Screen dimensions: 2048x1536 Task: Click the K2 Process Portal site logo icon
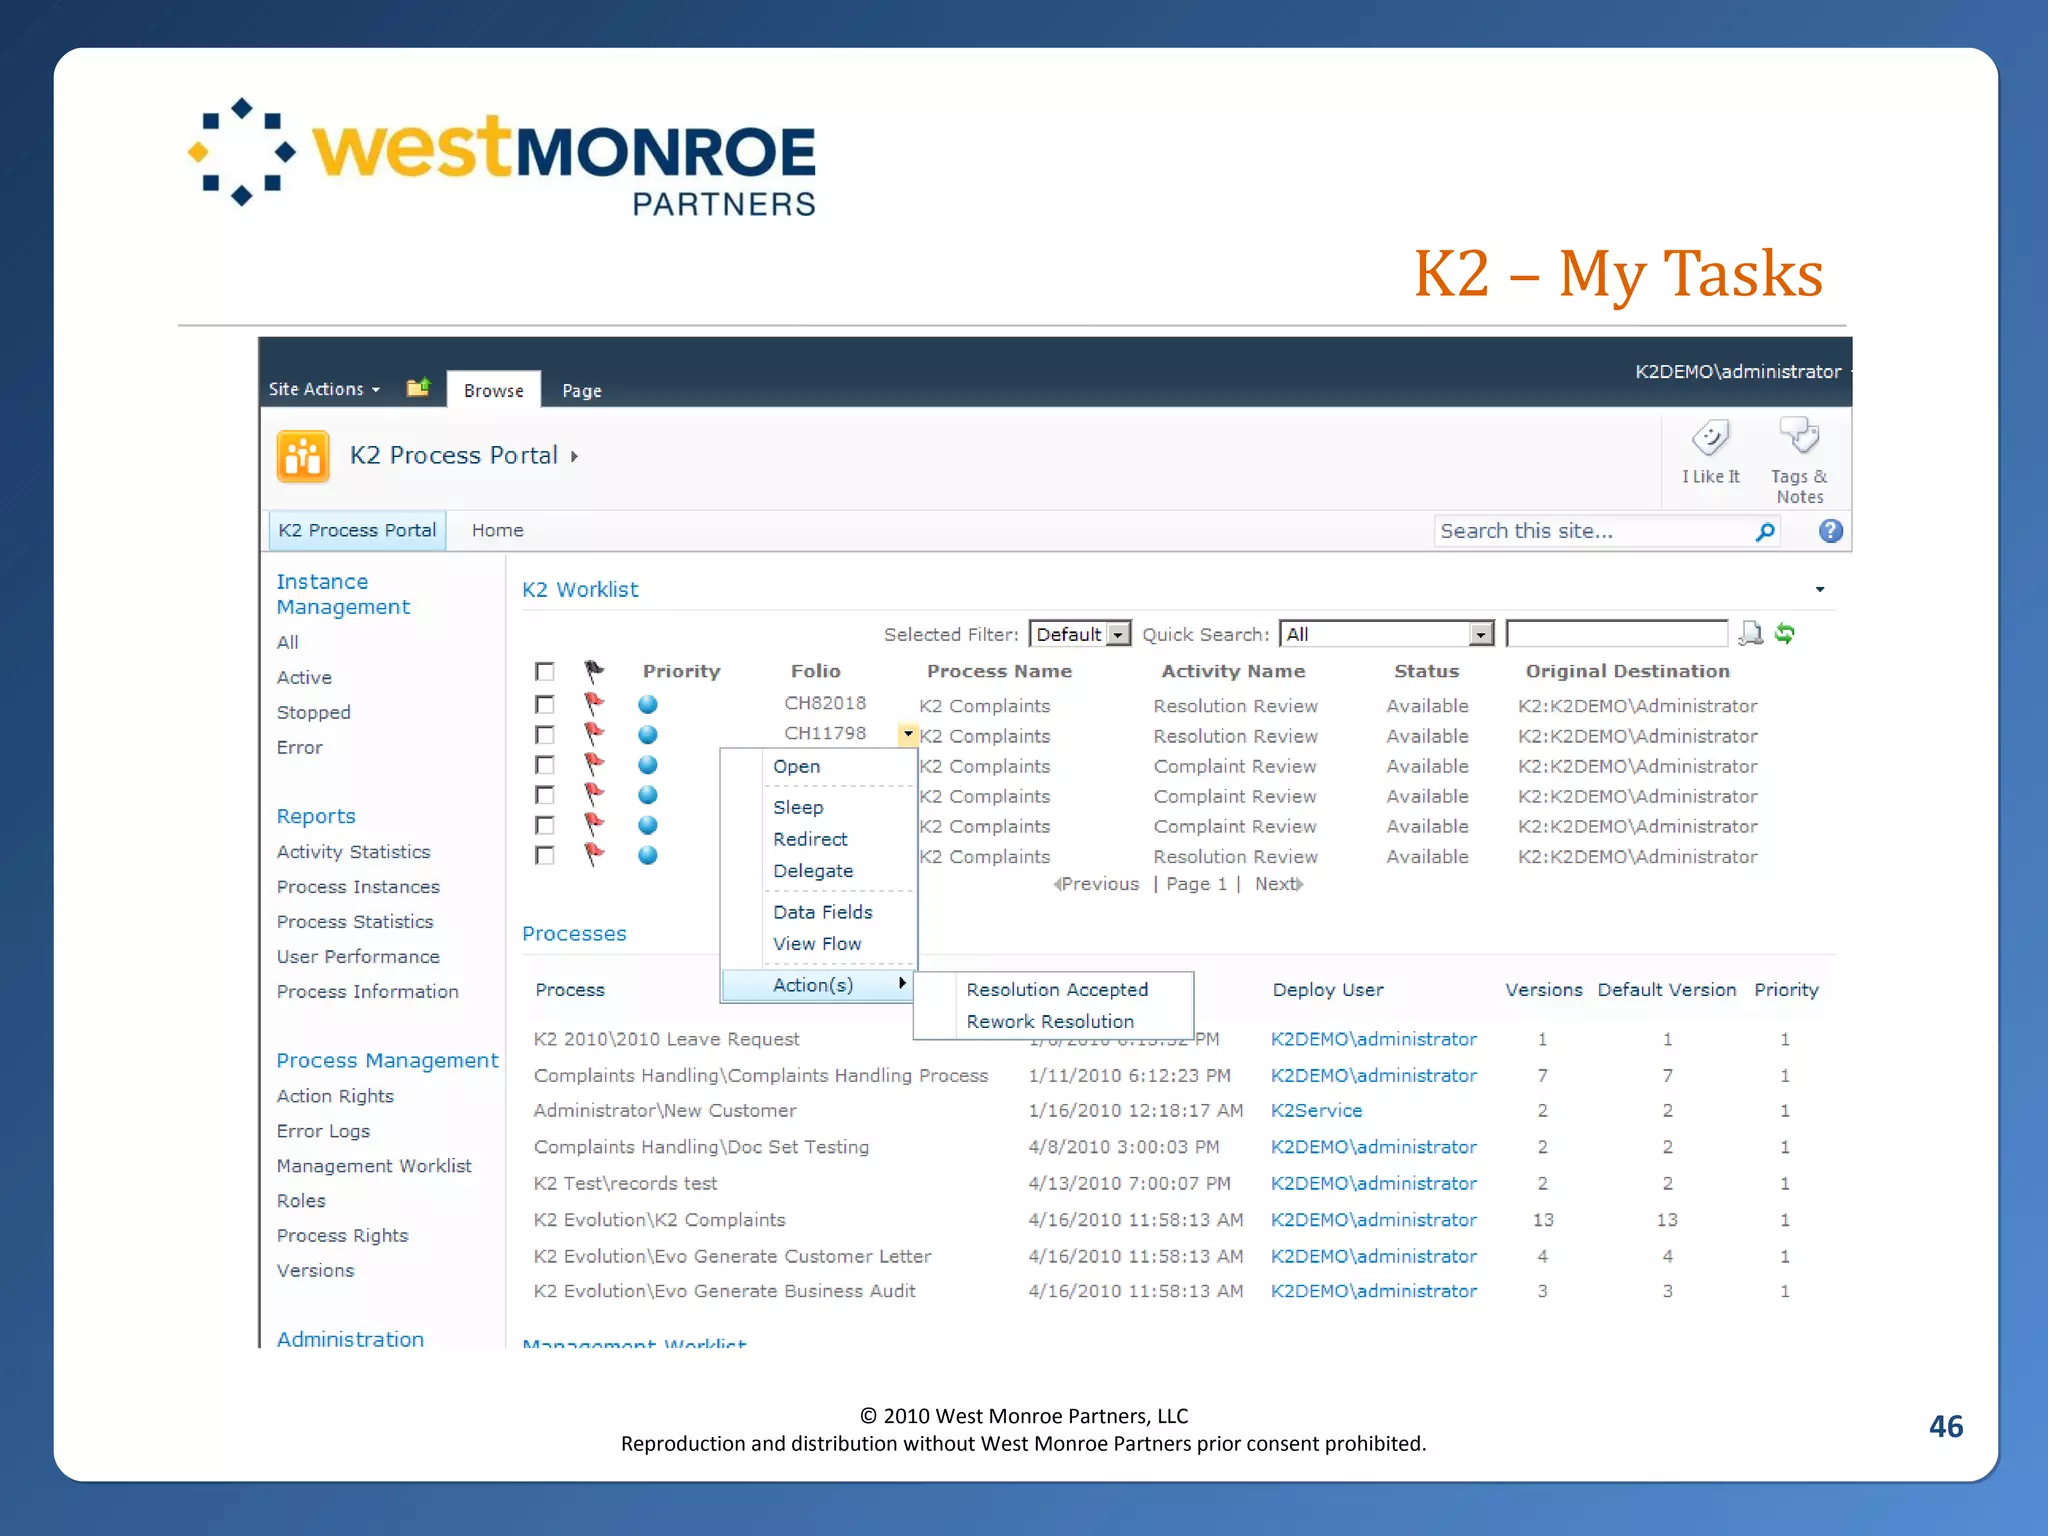[303, 457]
